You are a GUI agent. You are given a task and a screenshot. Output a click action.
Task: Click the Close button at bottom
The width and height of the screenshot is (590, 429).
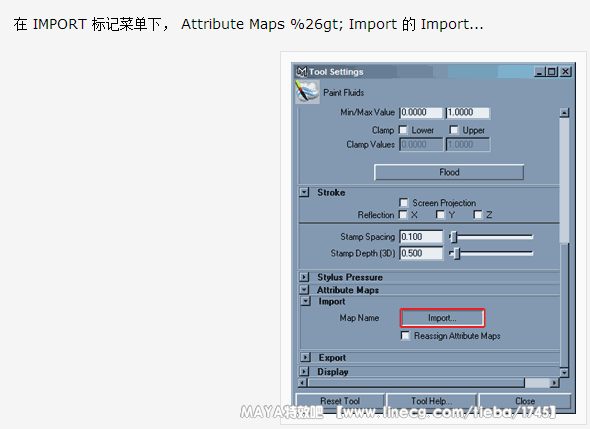[525, 401]
